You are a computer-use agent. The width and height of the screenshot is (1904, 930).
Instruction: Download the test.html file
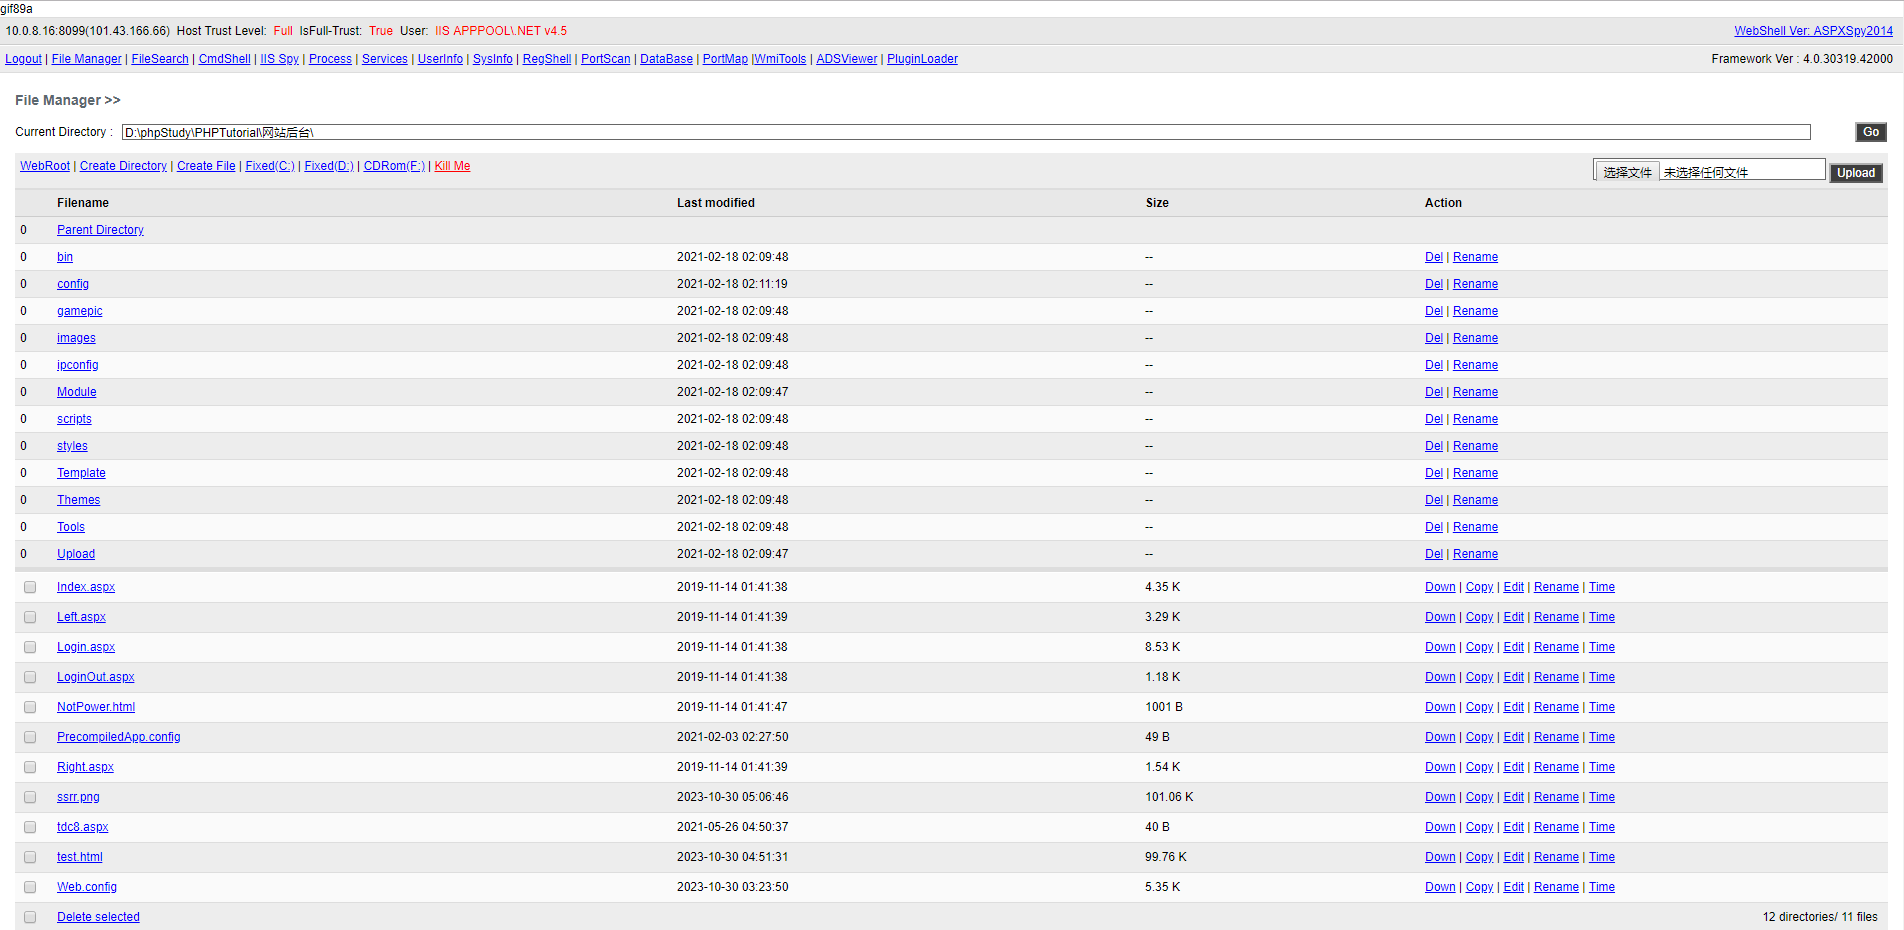tap(1440, 857)
